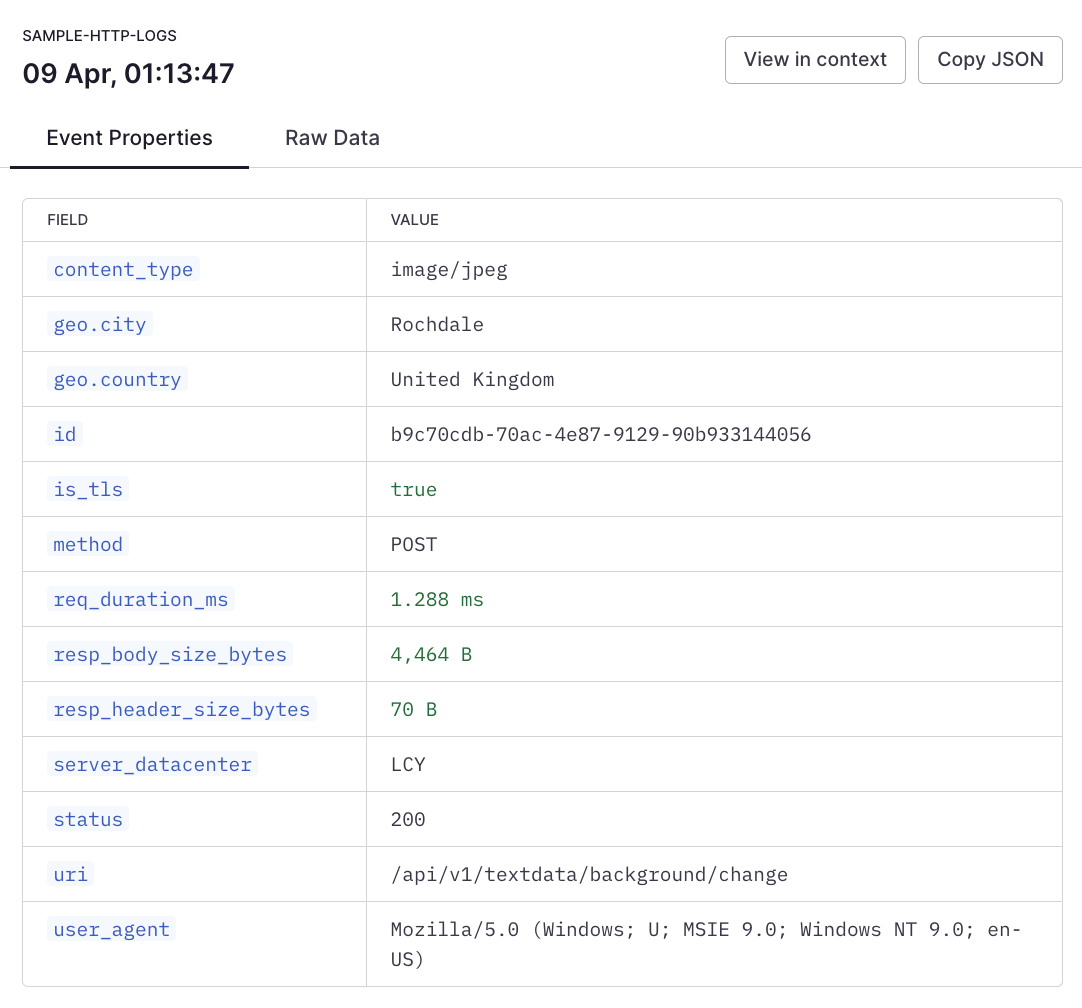Select req_duration_ms field tag

(x=141, y=600)
